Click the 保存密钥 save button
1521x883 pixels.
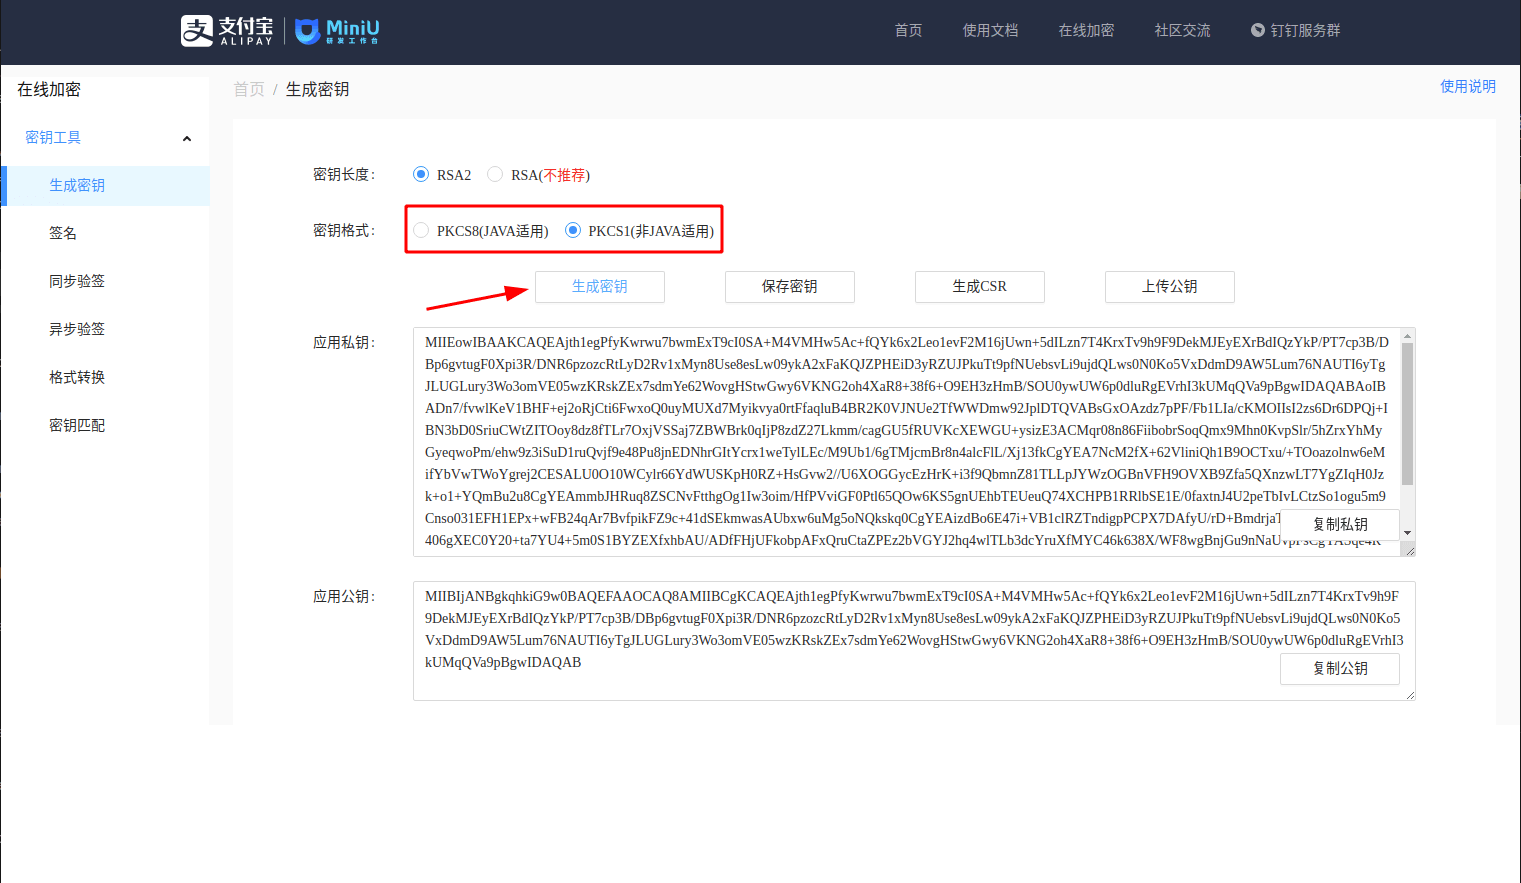[x=789, y=287]
